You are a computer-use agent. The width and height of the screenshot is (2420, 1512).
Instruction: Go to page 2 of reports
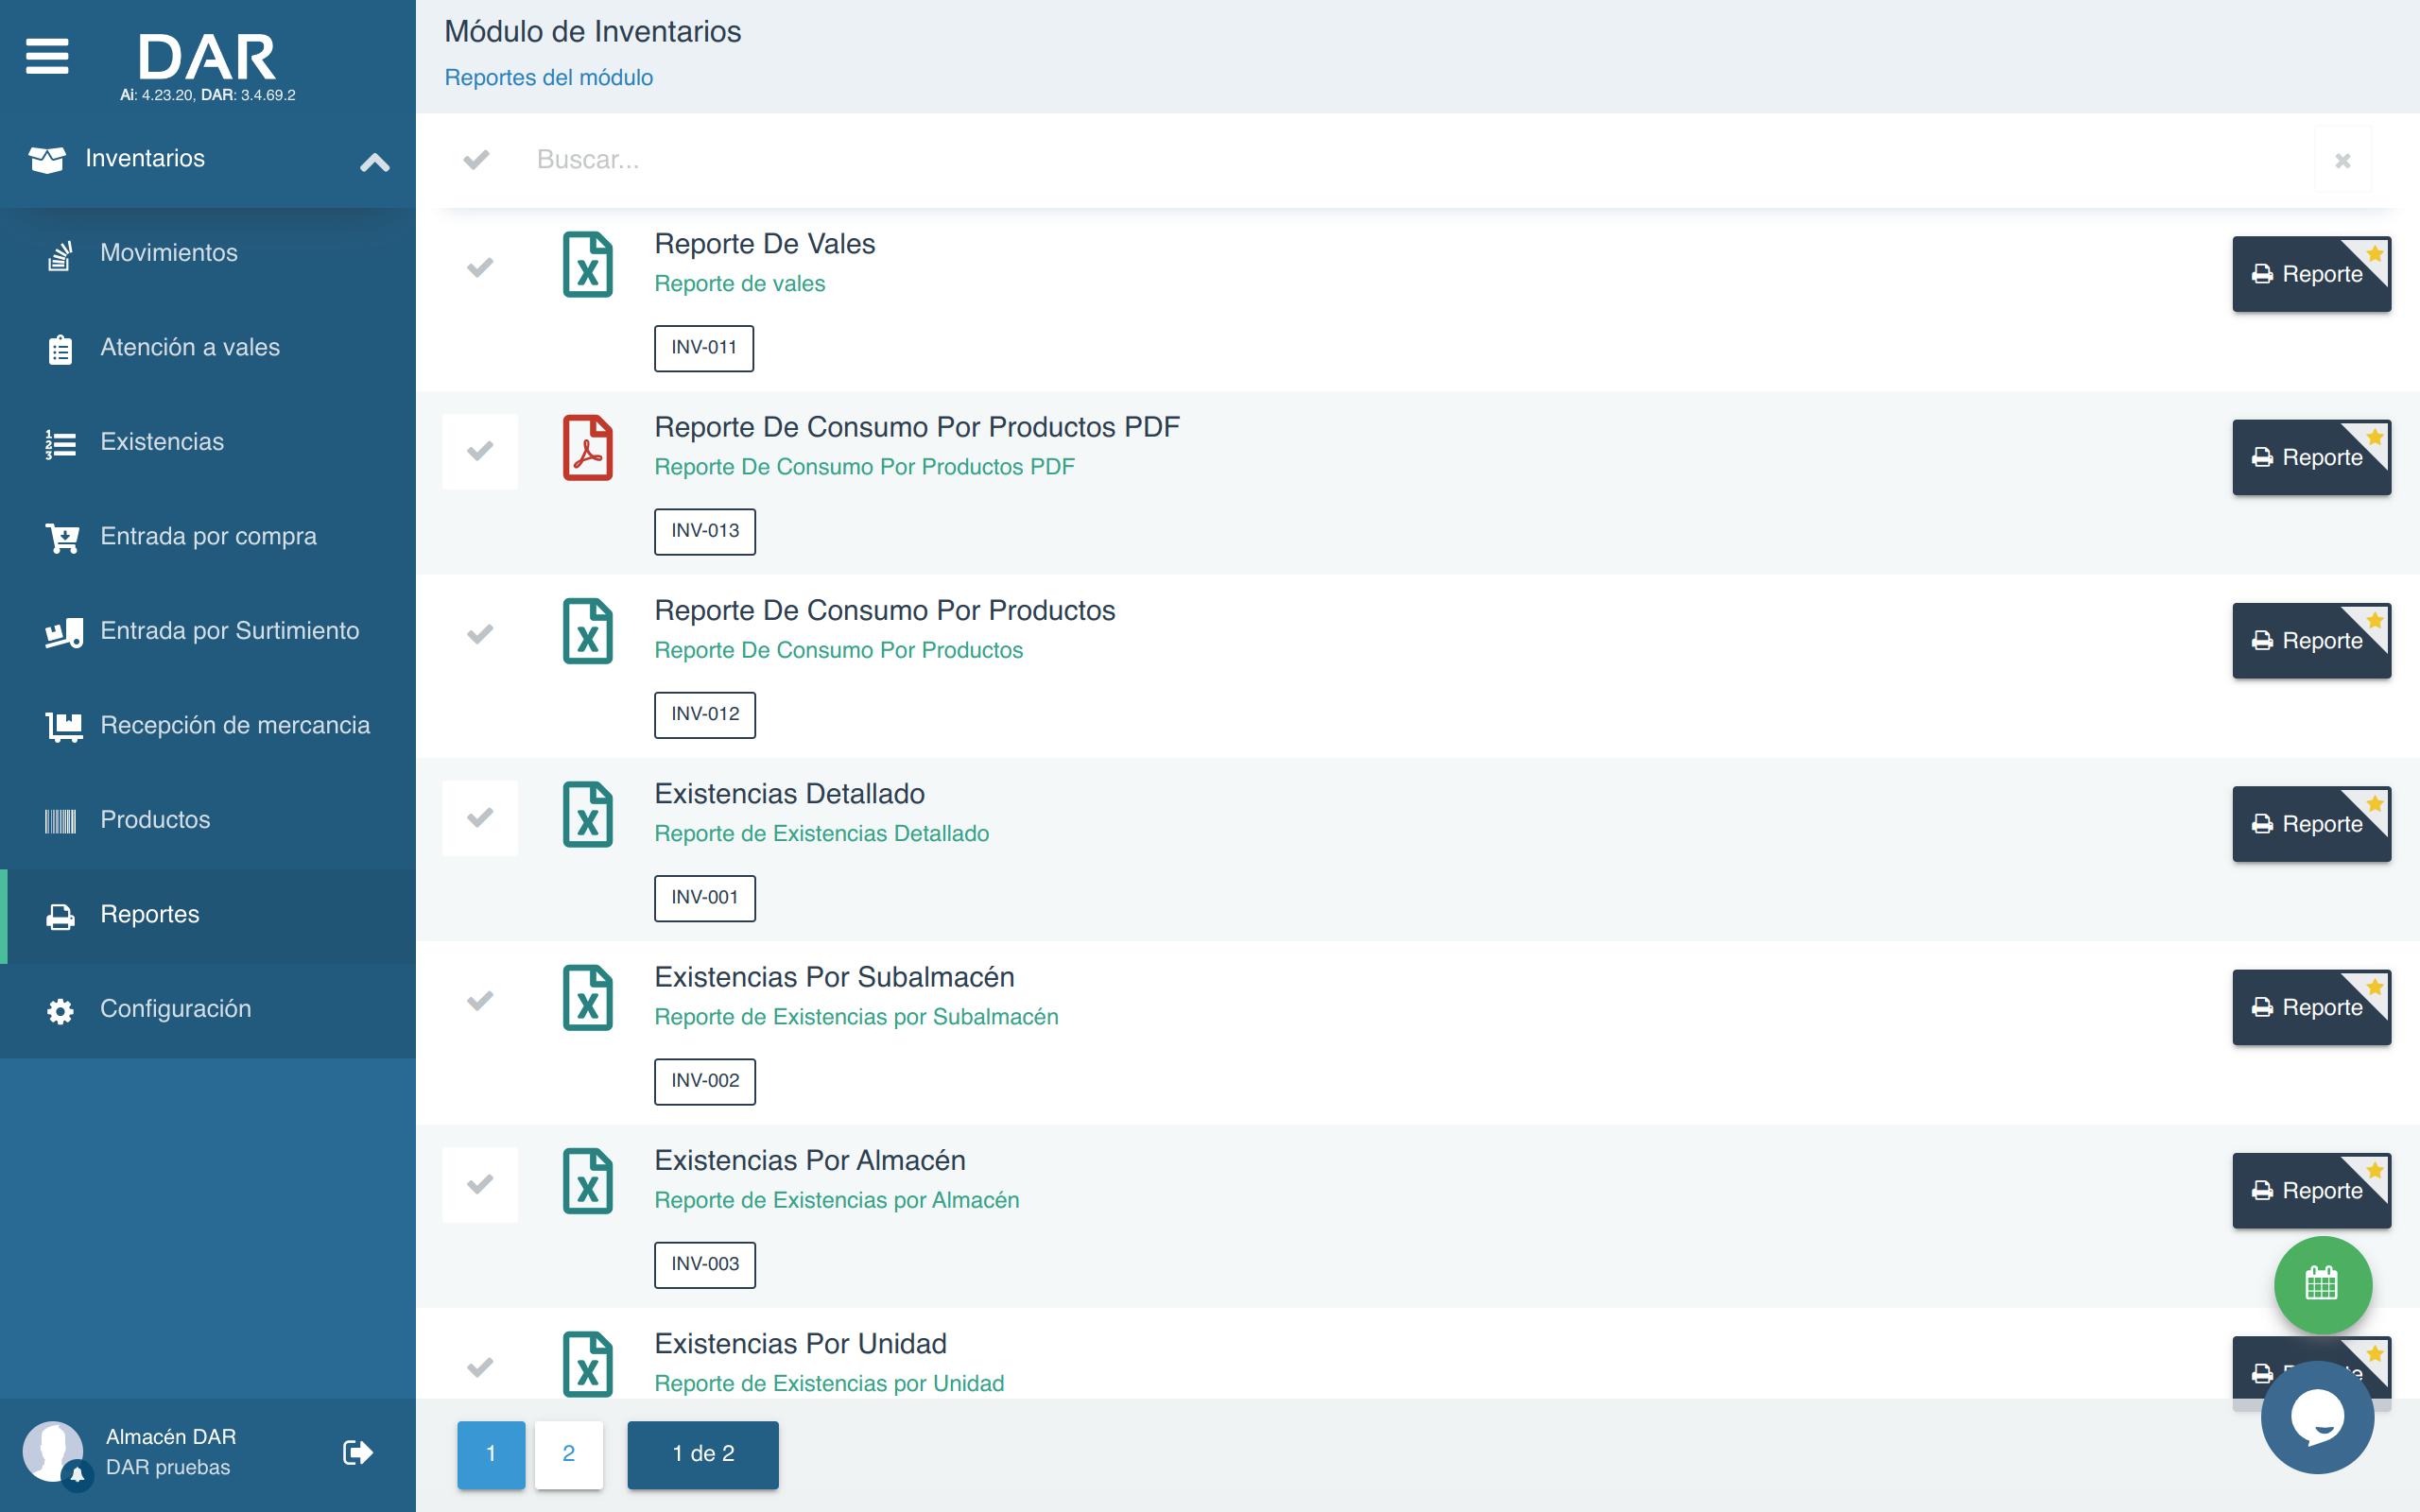[568, 1454]
